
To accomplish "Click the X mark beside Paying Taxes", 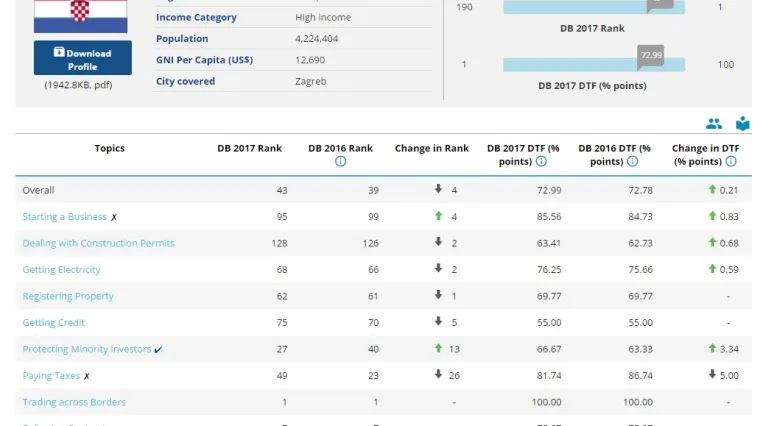I will click(x=87, y=376).
